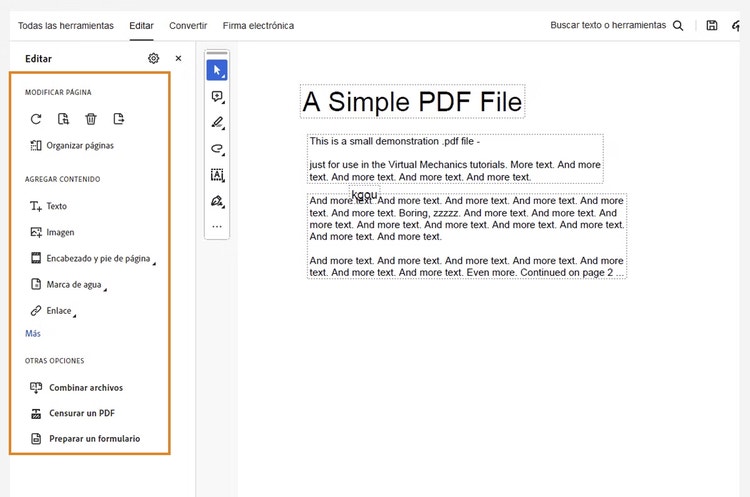Click the line 'just for use in the Virtual Mechanics tutorials'
This screenshot has height=497, width=750.
tap(408, 165)
